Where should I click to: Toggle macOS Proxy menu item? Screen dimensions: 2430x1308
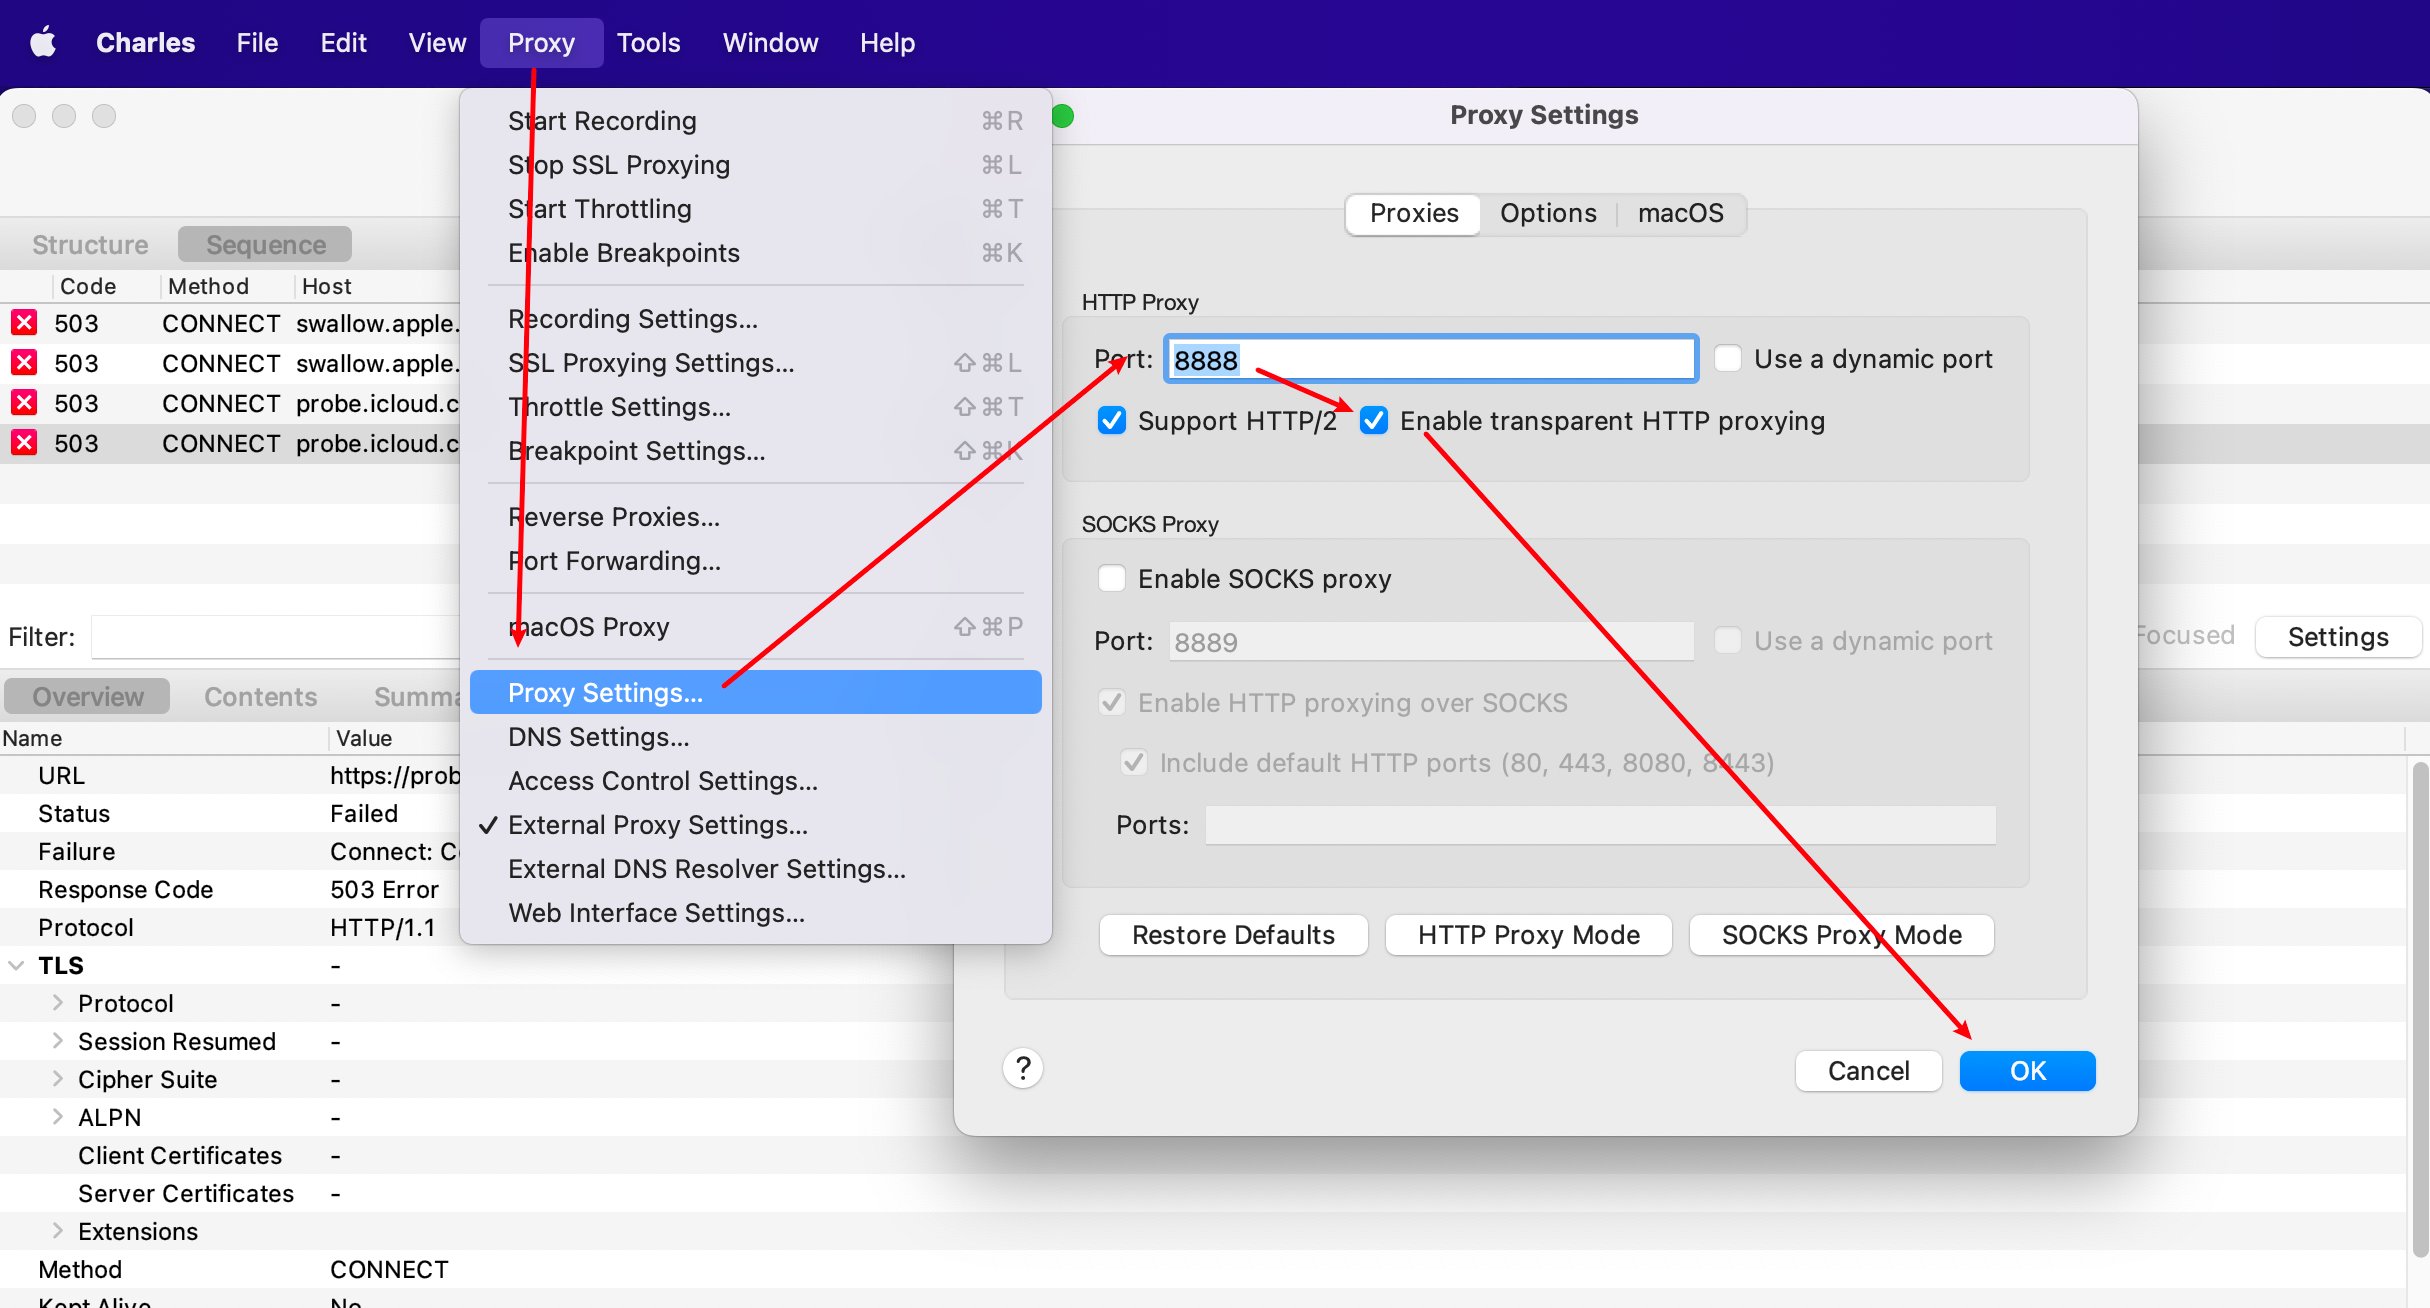tap(756, 627)
